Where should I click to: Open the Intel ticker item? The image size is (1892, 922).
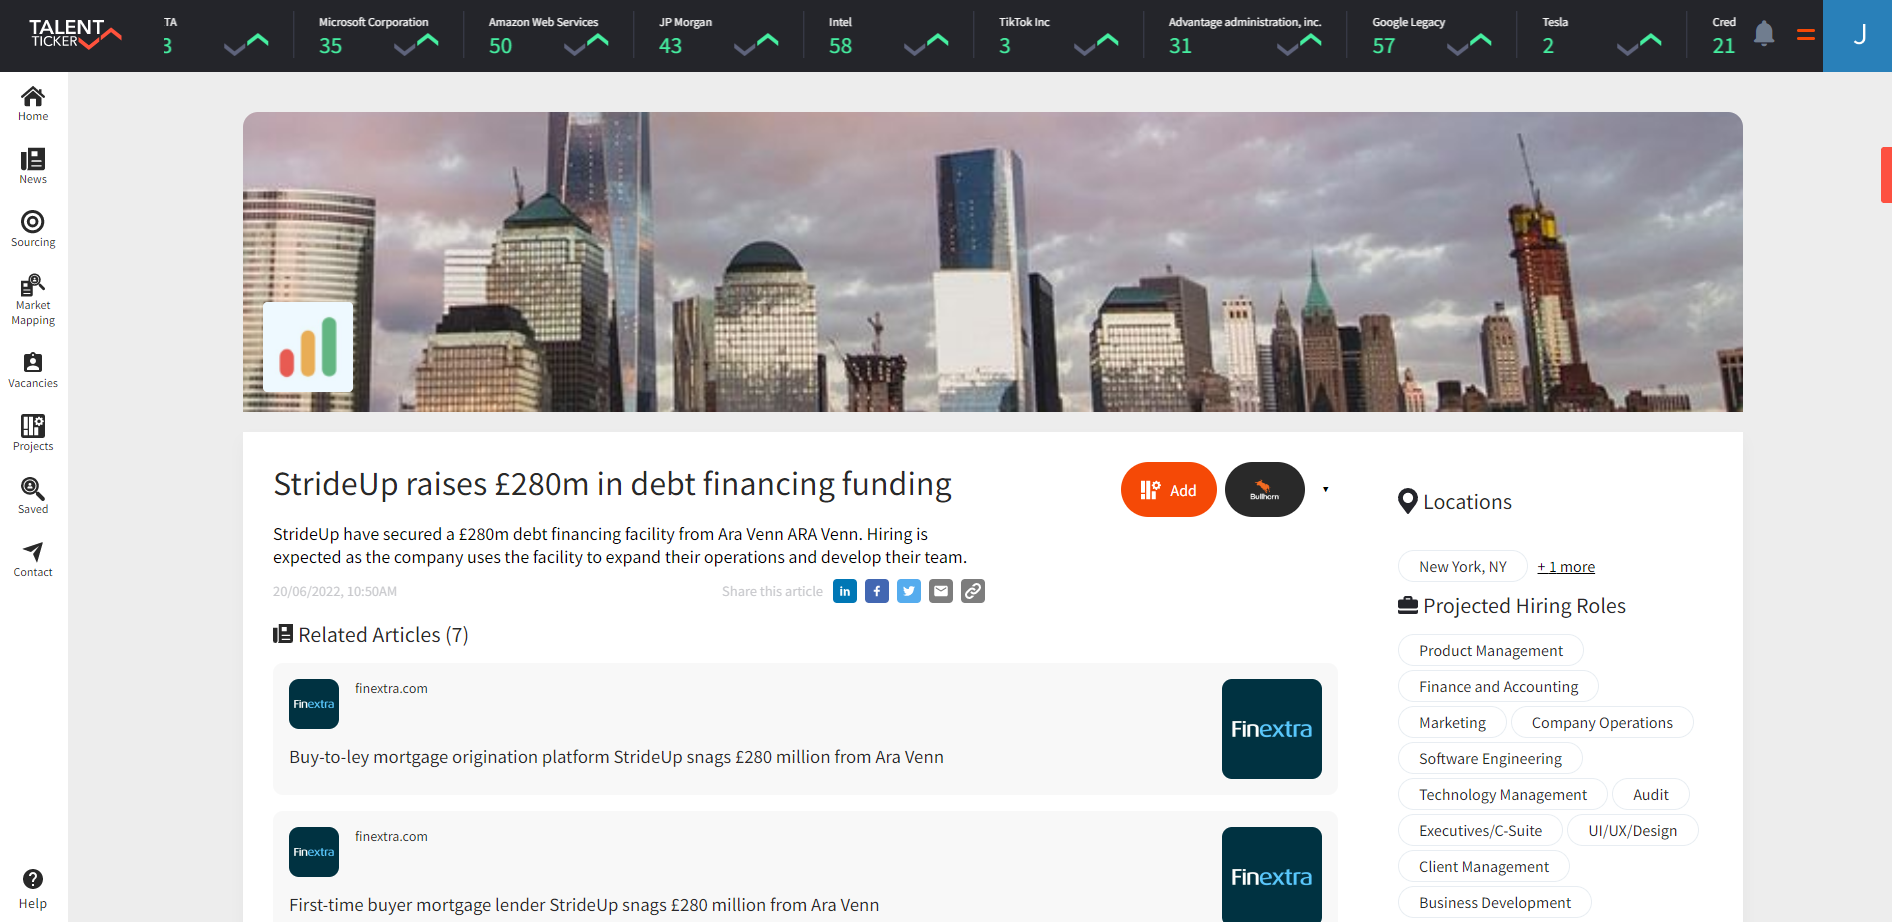[x=888, y=36]
